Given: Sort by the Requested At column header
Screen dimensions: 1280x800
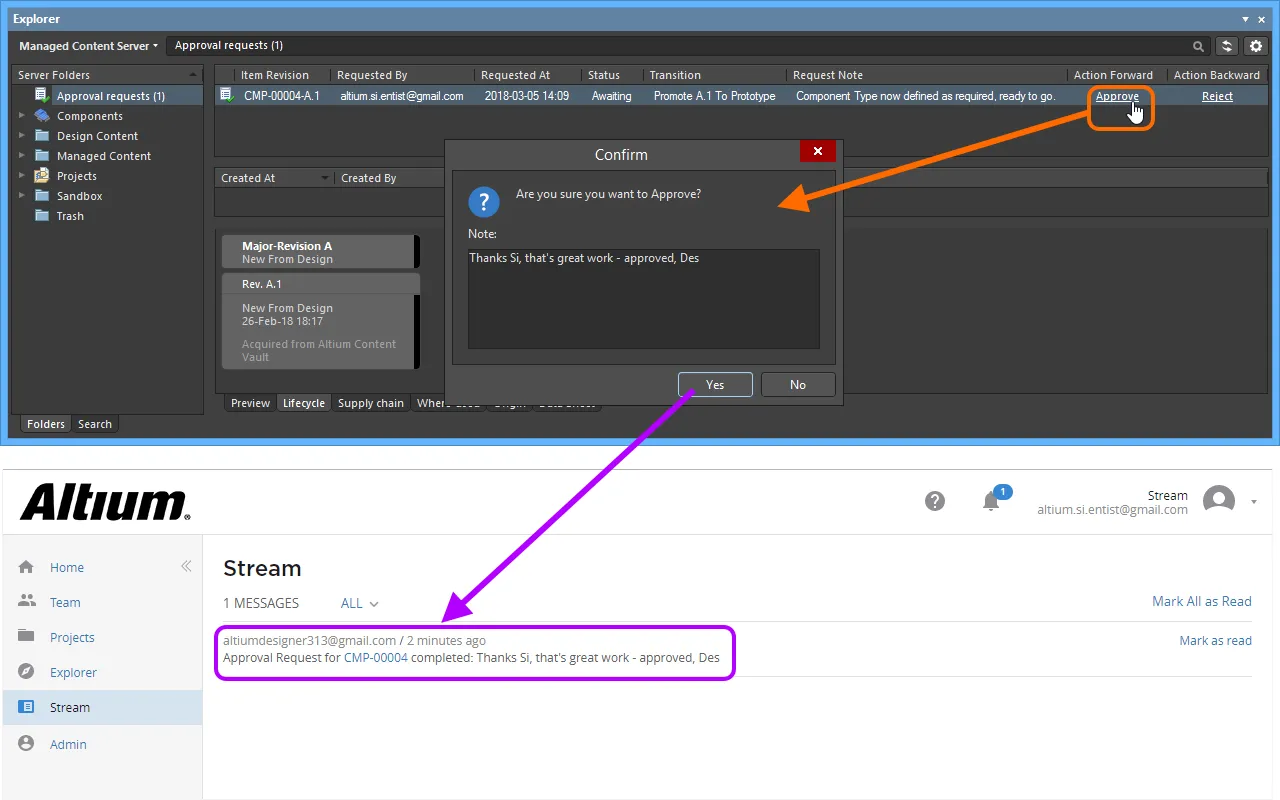Looking at the screenshot, I should pos(528,75).
